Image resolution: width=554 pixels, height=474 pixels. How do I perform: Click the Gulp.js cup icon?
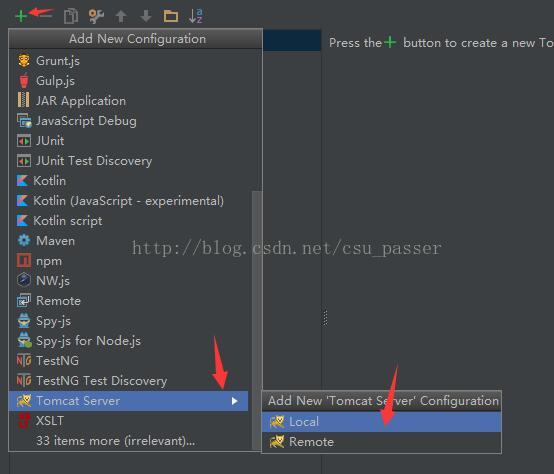point(24,81)
